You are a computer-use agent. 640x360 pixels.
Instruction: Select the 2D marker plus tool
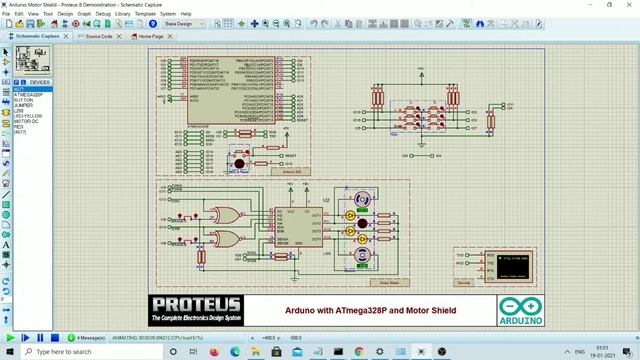pos(6,265)
